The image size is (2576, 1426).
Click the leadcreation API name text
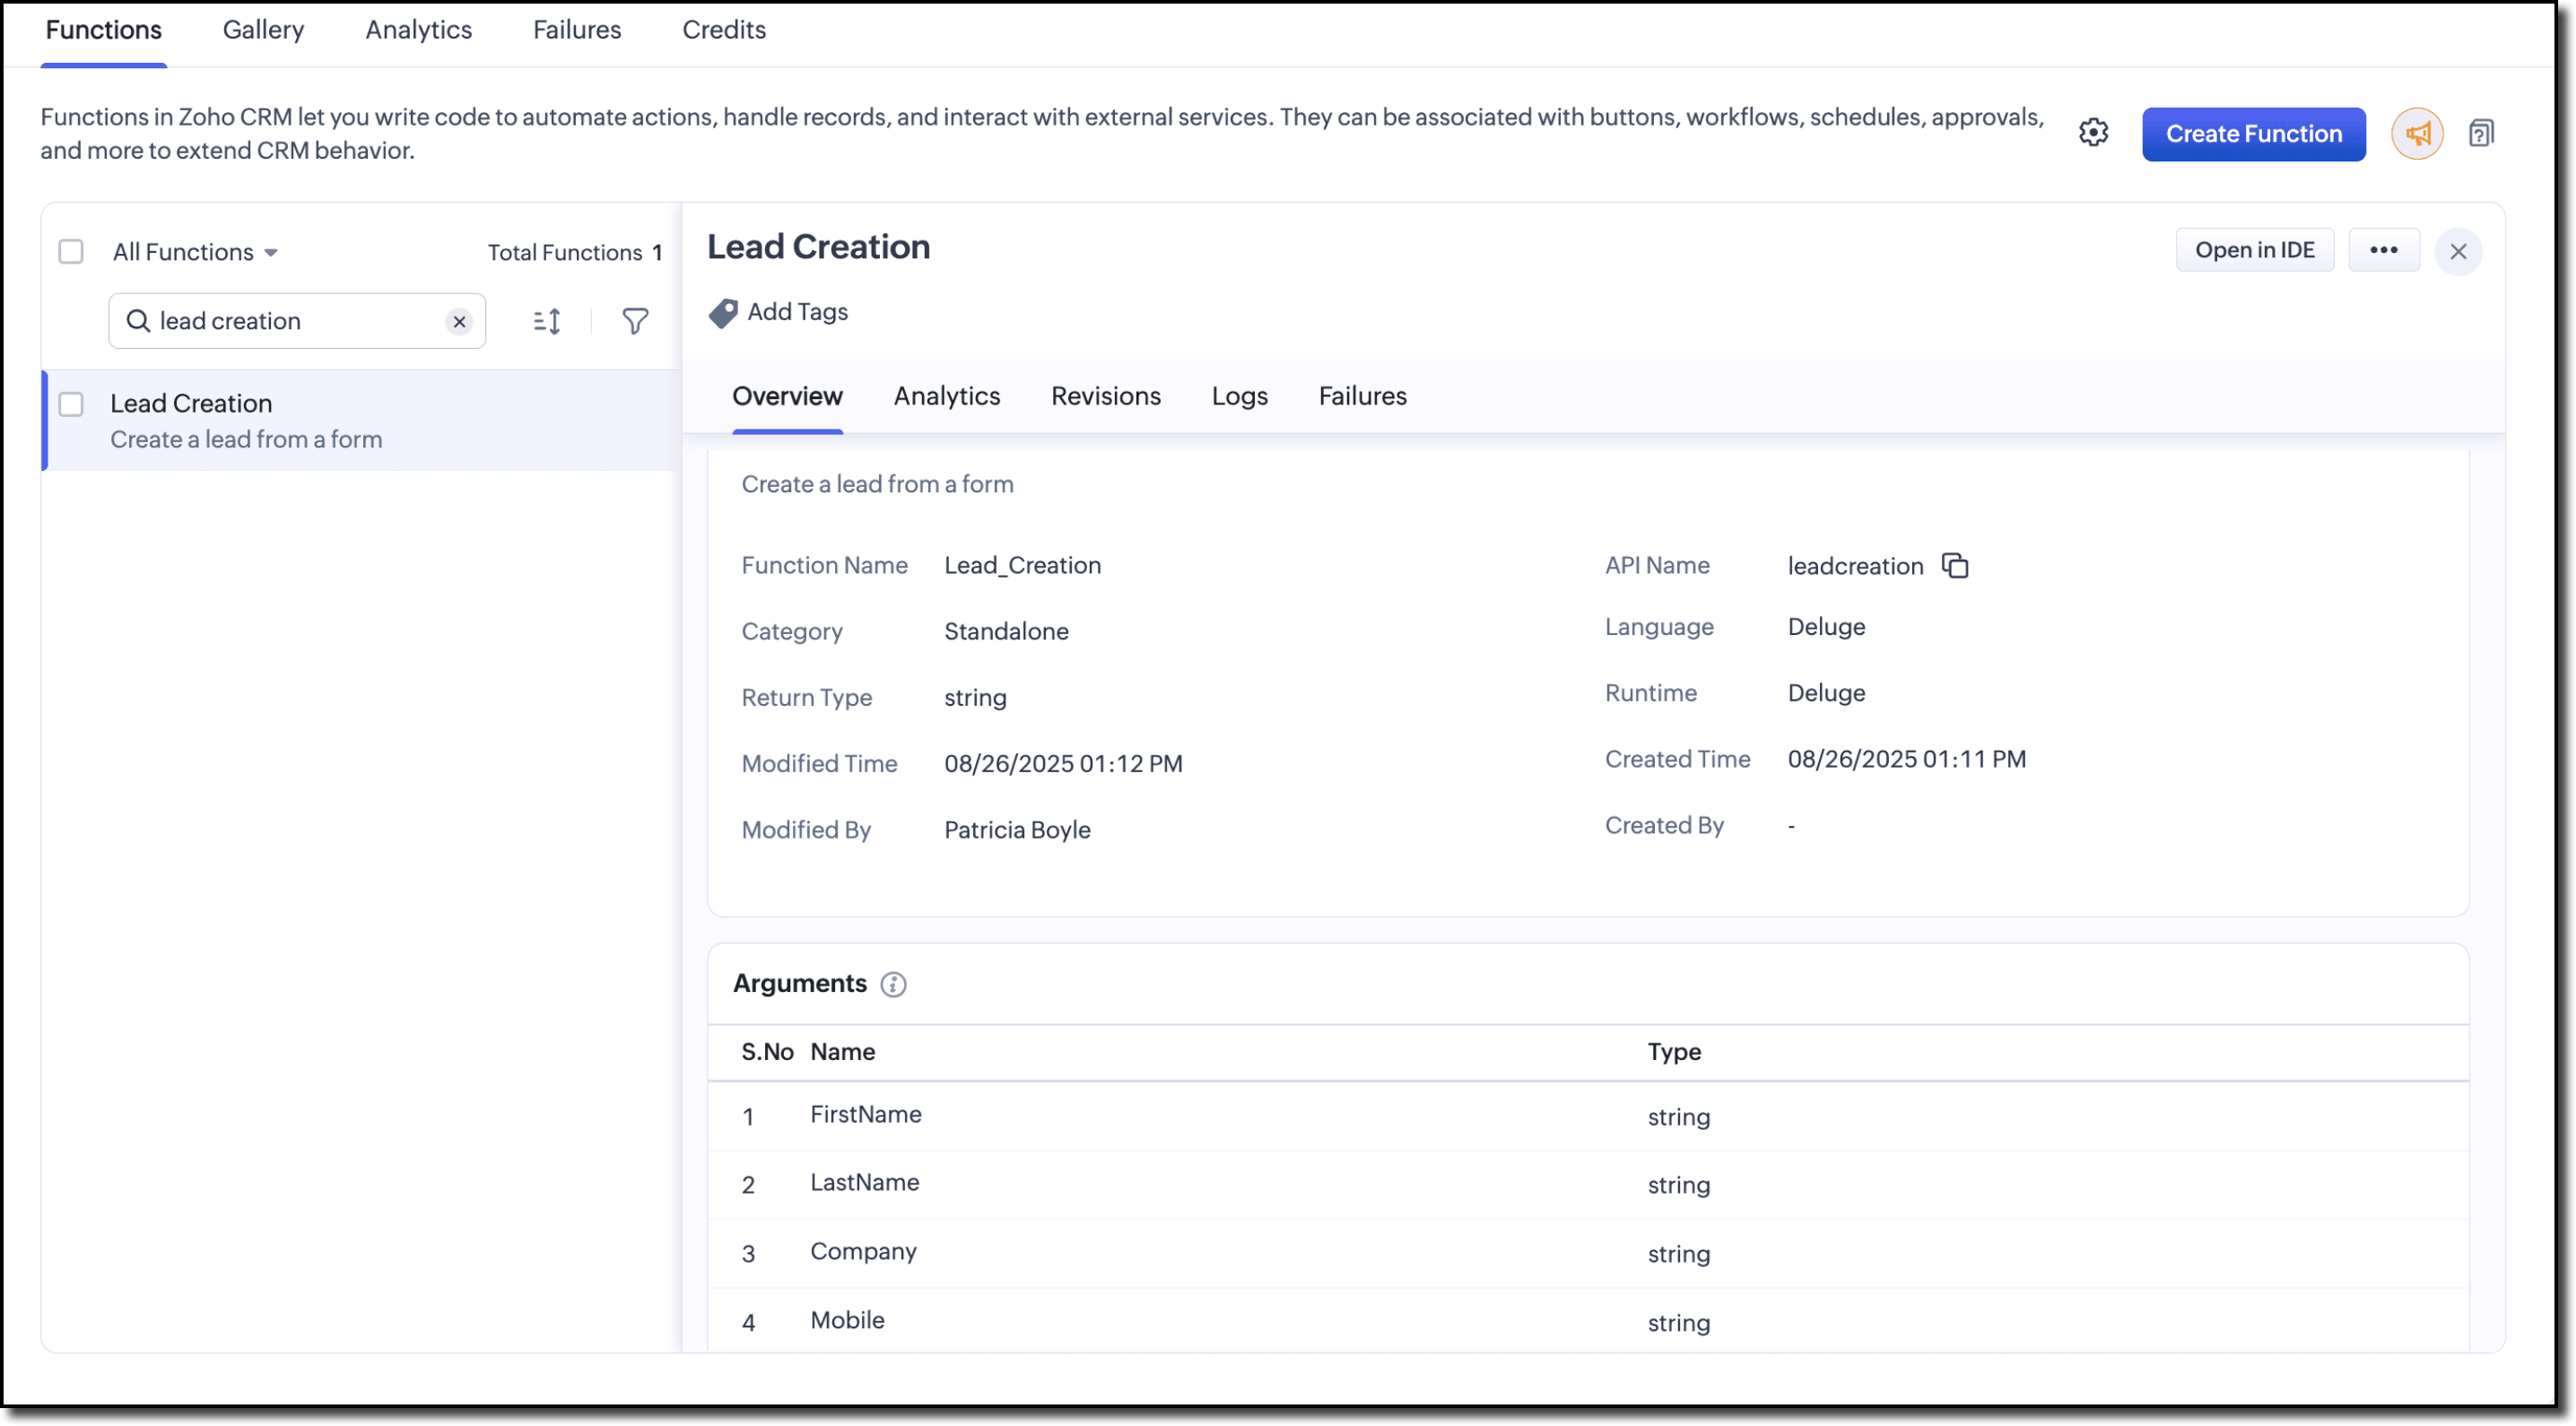tap(1855, 567)
